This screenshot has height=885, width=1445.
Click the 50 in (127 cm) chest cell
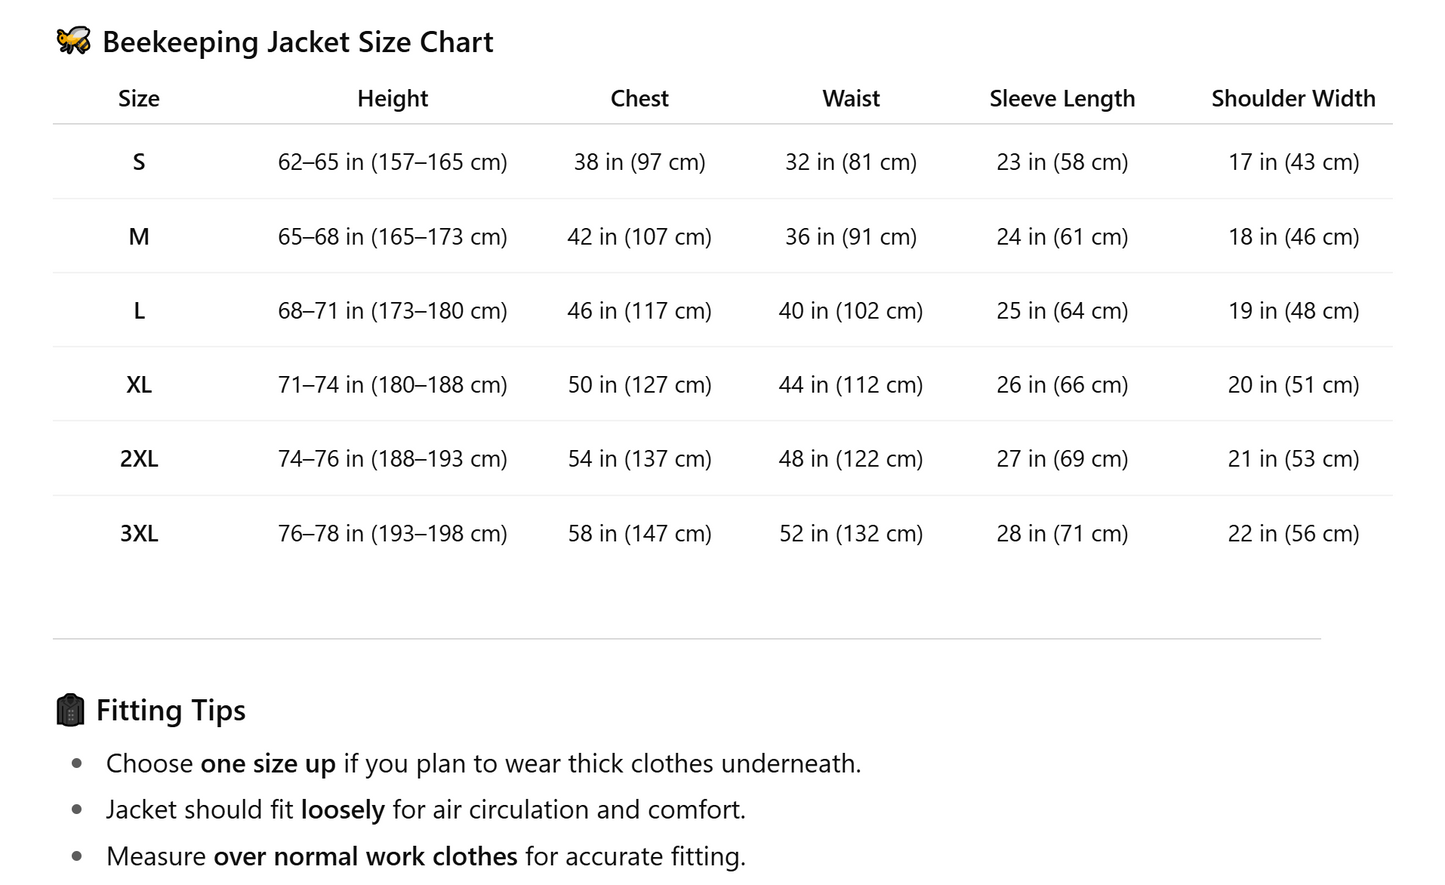[639, 385]
